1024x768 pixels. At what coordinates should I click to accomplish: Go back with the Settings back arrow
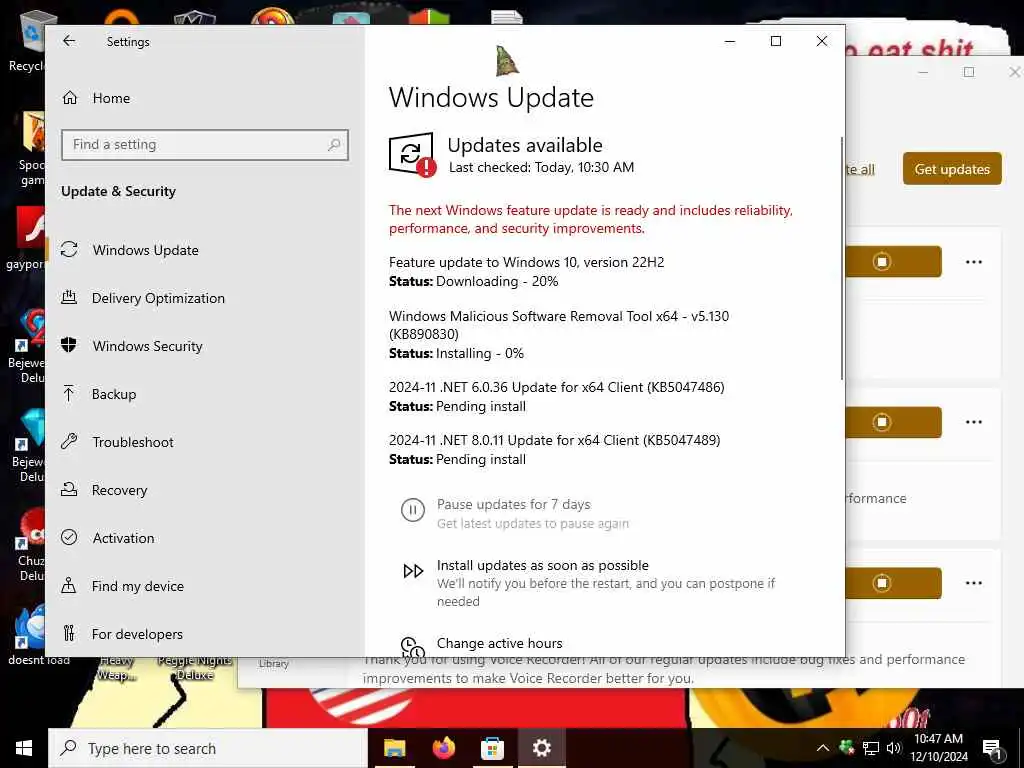[x=69, y=41]
